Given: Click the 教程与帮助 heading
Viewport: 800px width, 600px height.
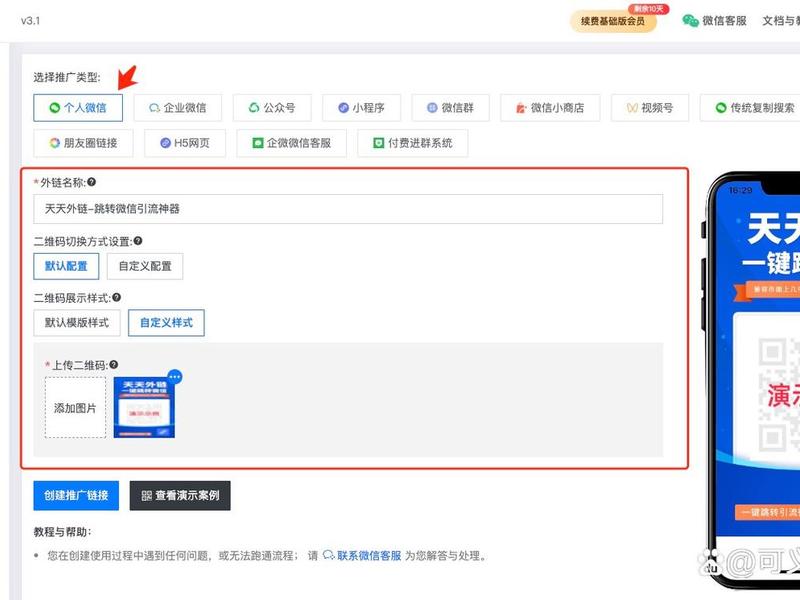Looking at the screenshot, I should tap(62, 532).
